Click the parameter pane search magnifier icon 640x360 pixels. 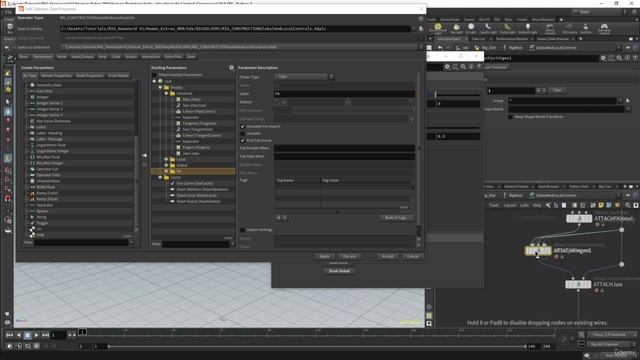click(619, 58)
